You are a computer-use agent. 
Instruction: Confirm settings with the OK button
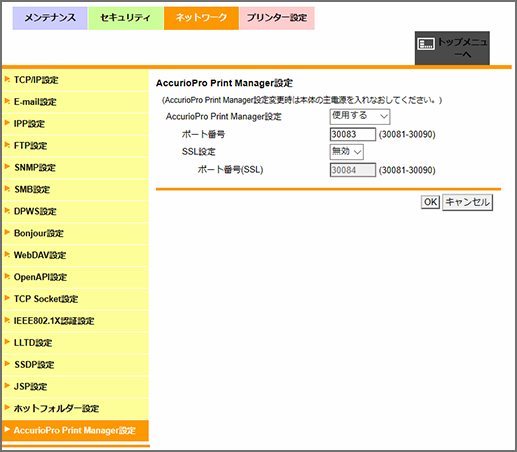coord(430,202)
